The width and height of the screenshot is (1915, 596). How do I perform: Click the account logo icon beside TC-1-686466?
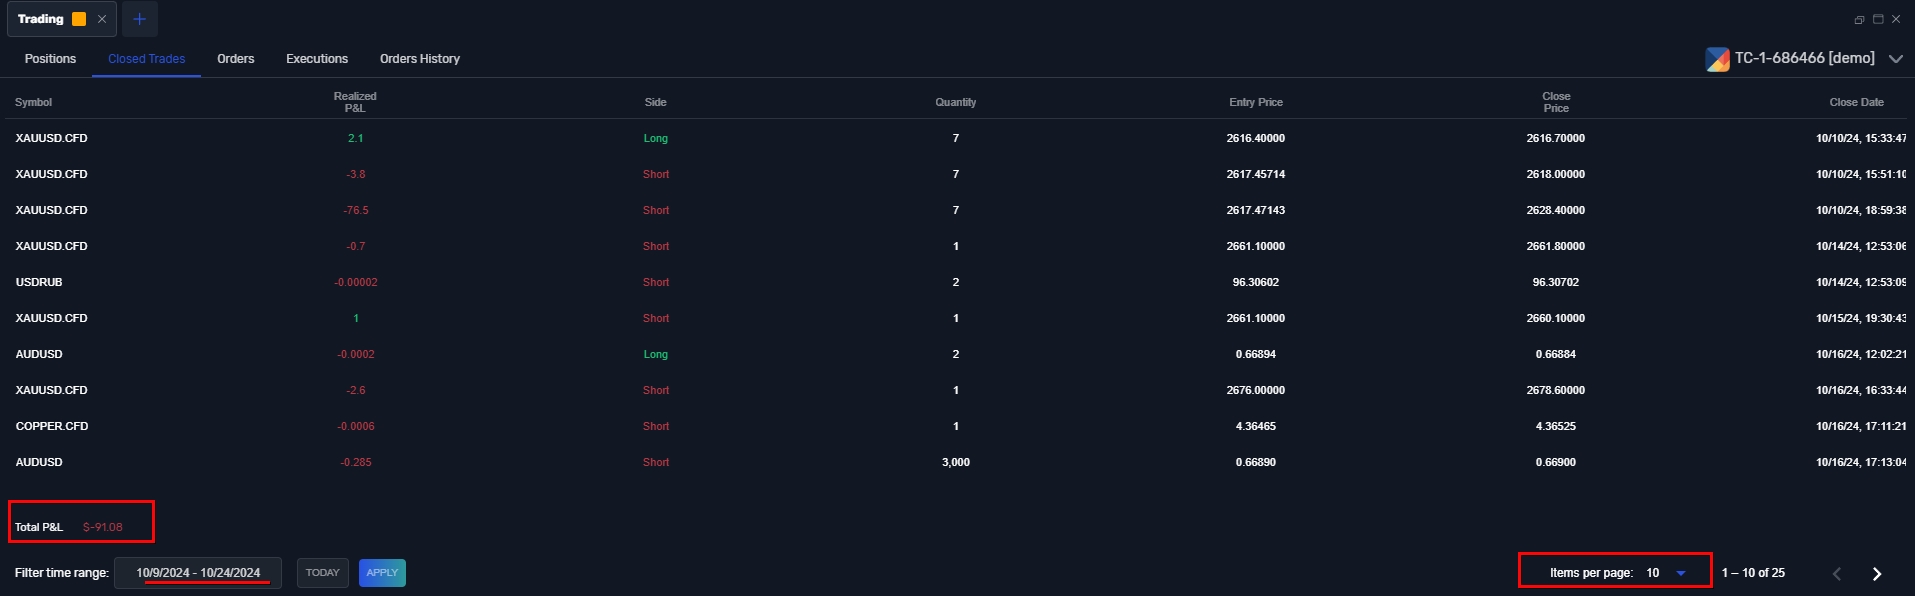pos(1717,59)
